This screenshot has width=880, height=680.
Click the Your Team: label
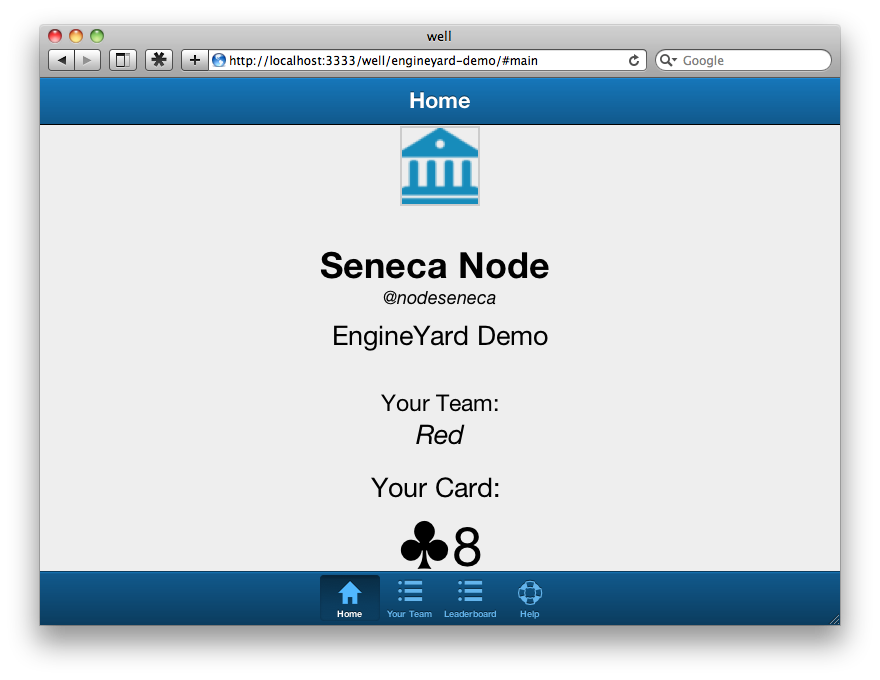[440, 403]
